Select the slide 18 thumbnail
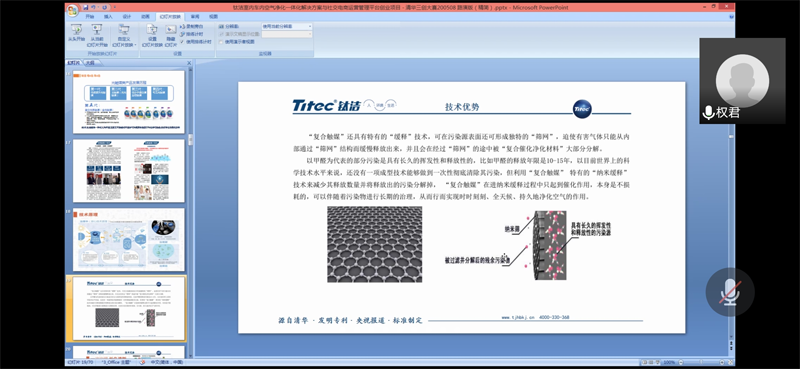800x369 pixels. pyautogui.click(x=129, y=239)
